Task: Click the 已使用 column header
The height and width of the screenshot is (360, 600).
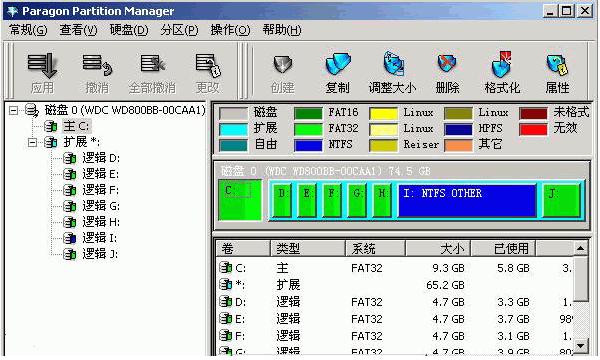Action: [x=503, y=249]
